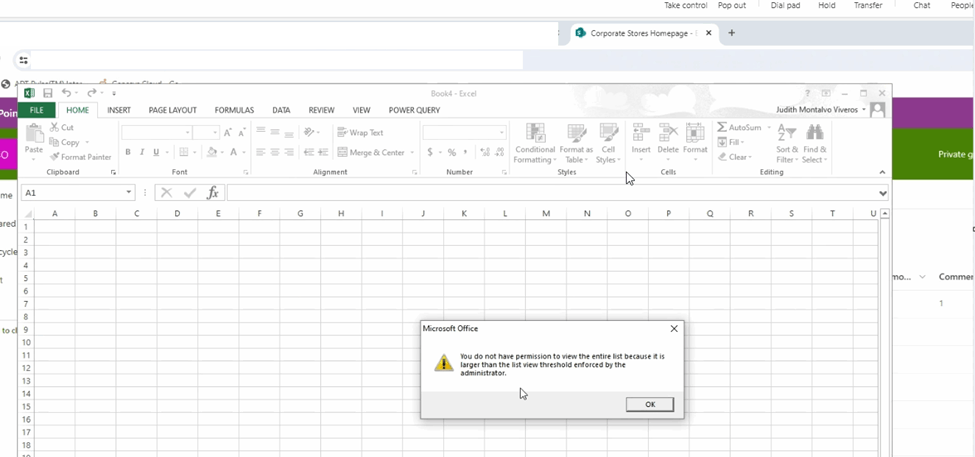Image resolution: width=975 pixels, height=457 pixels.
Task: Select row 5 header
Action: (26, 278)
